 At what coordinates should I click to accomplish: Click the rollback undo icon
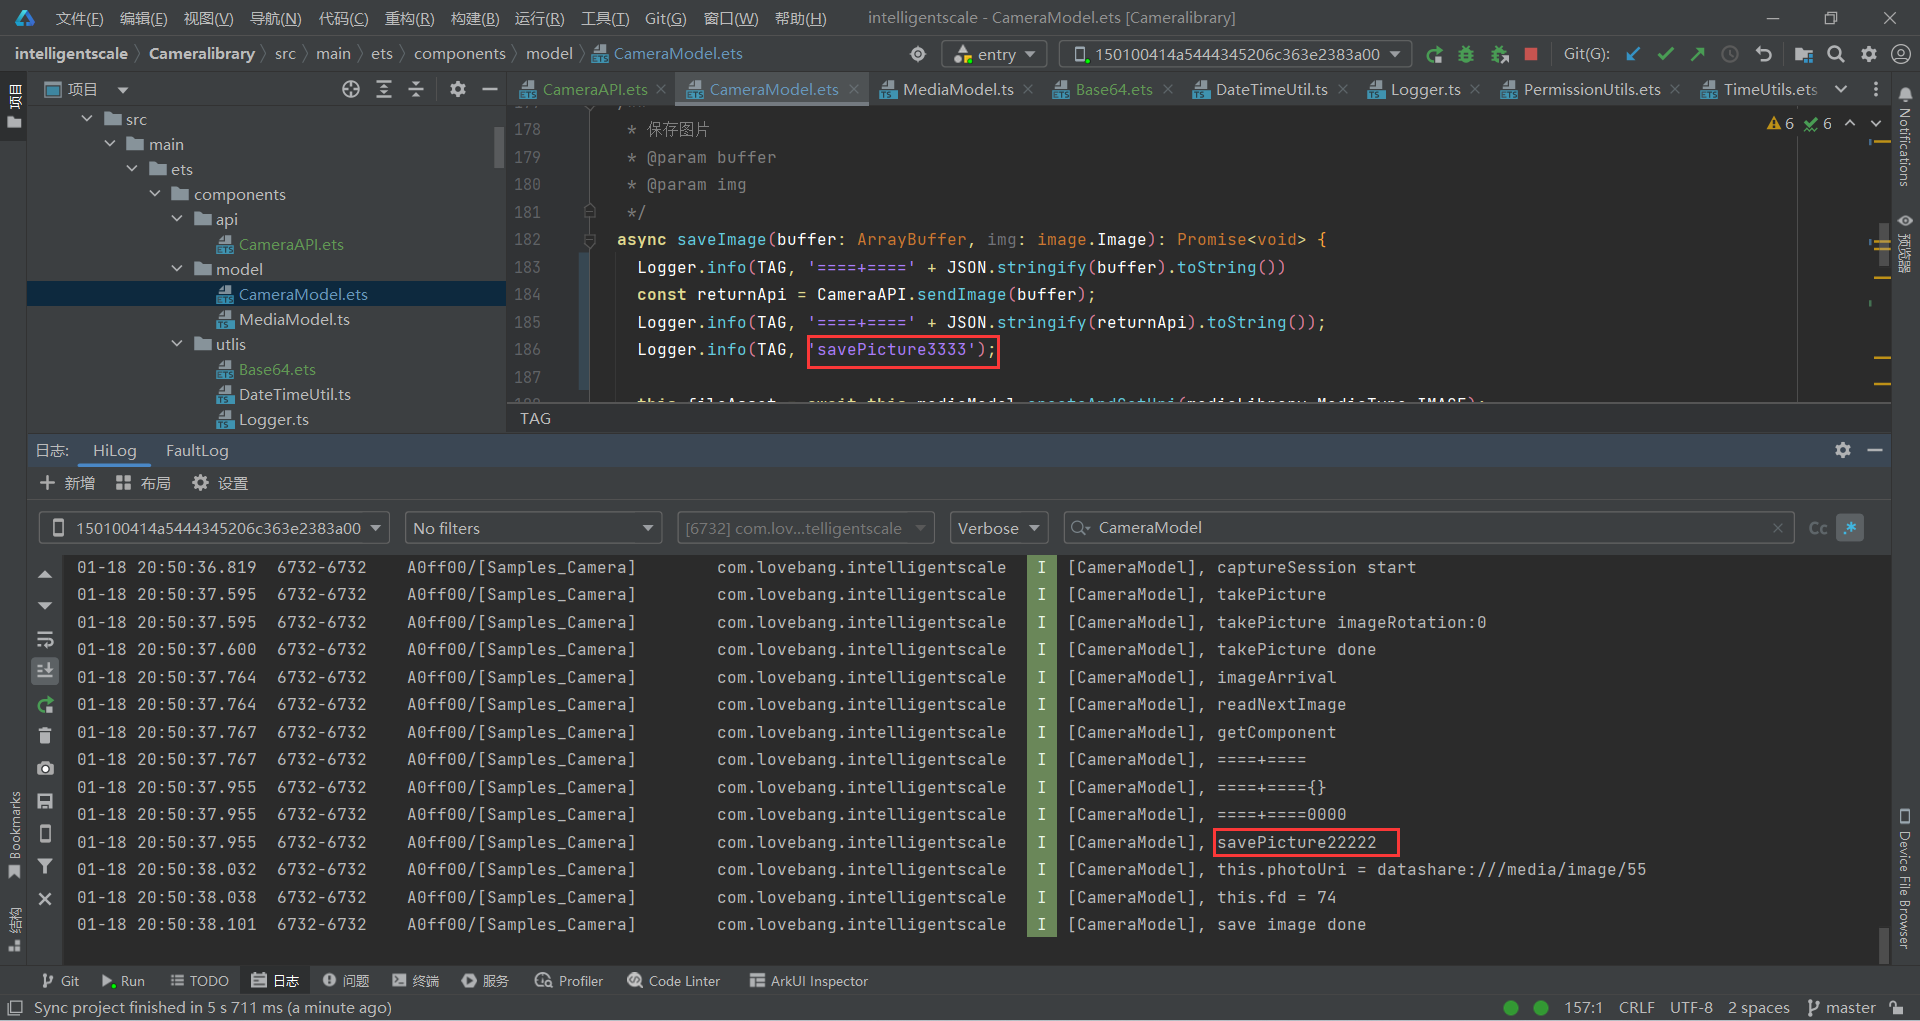[1763, 54]
